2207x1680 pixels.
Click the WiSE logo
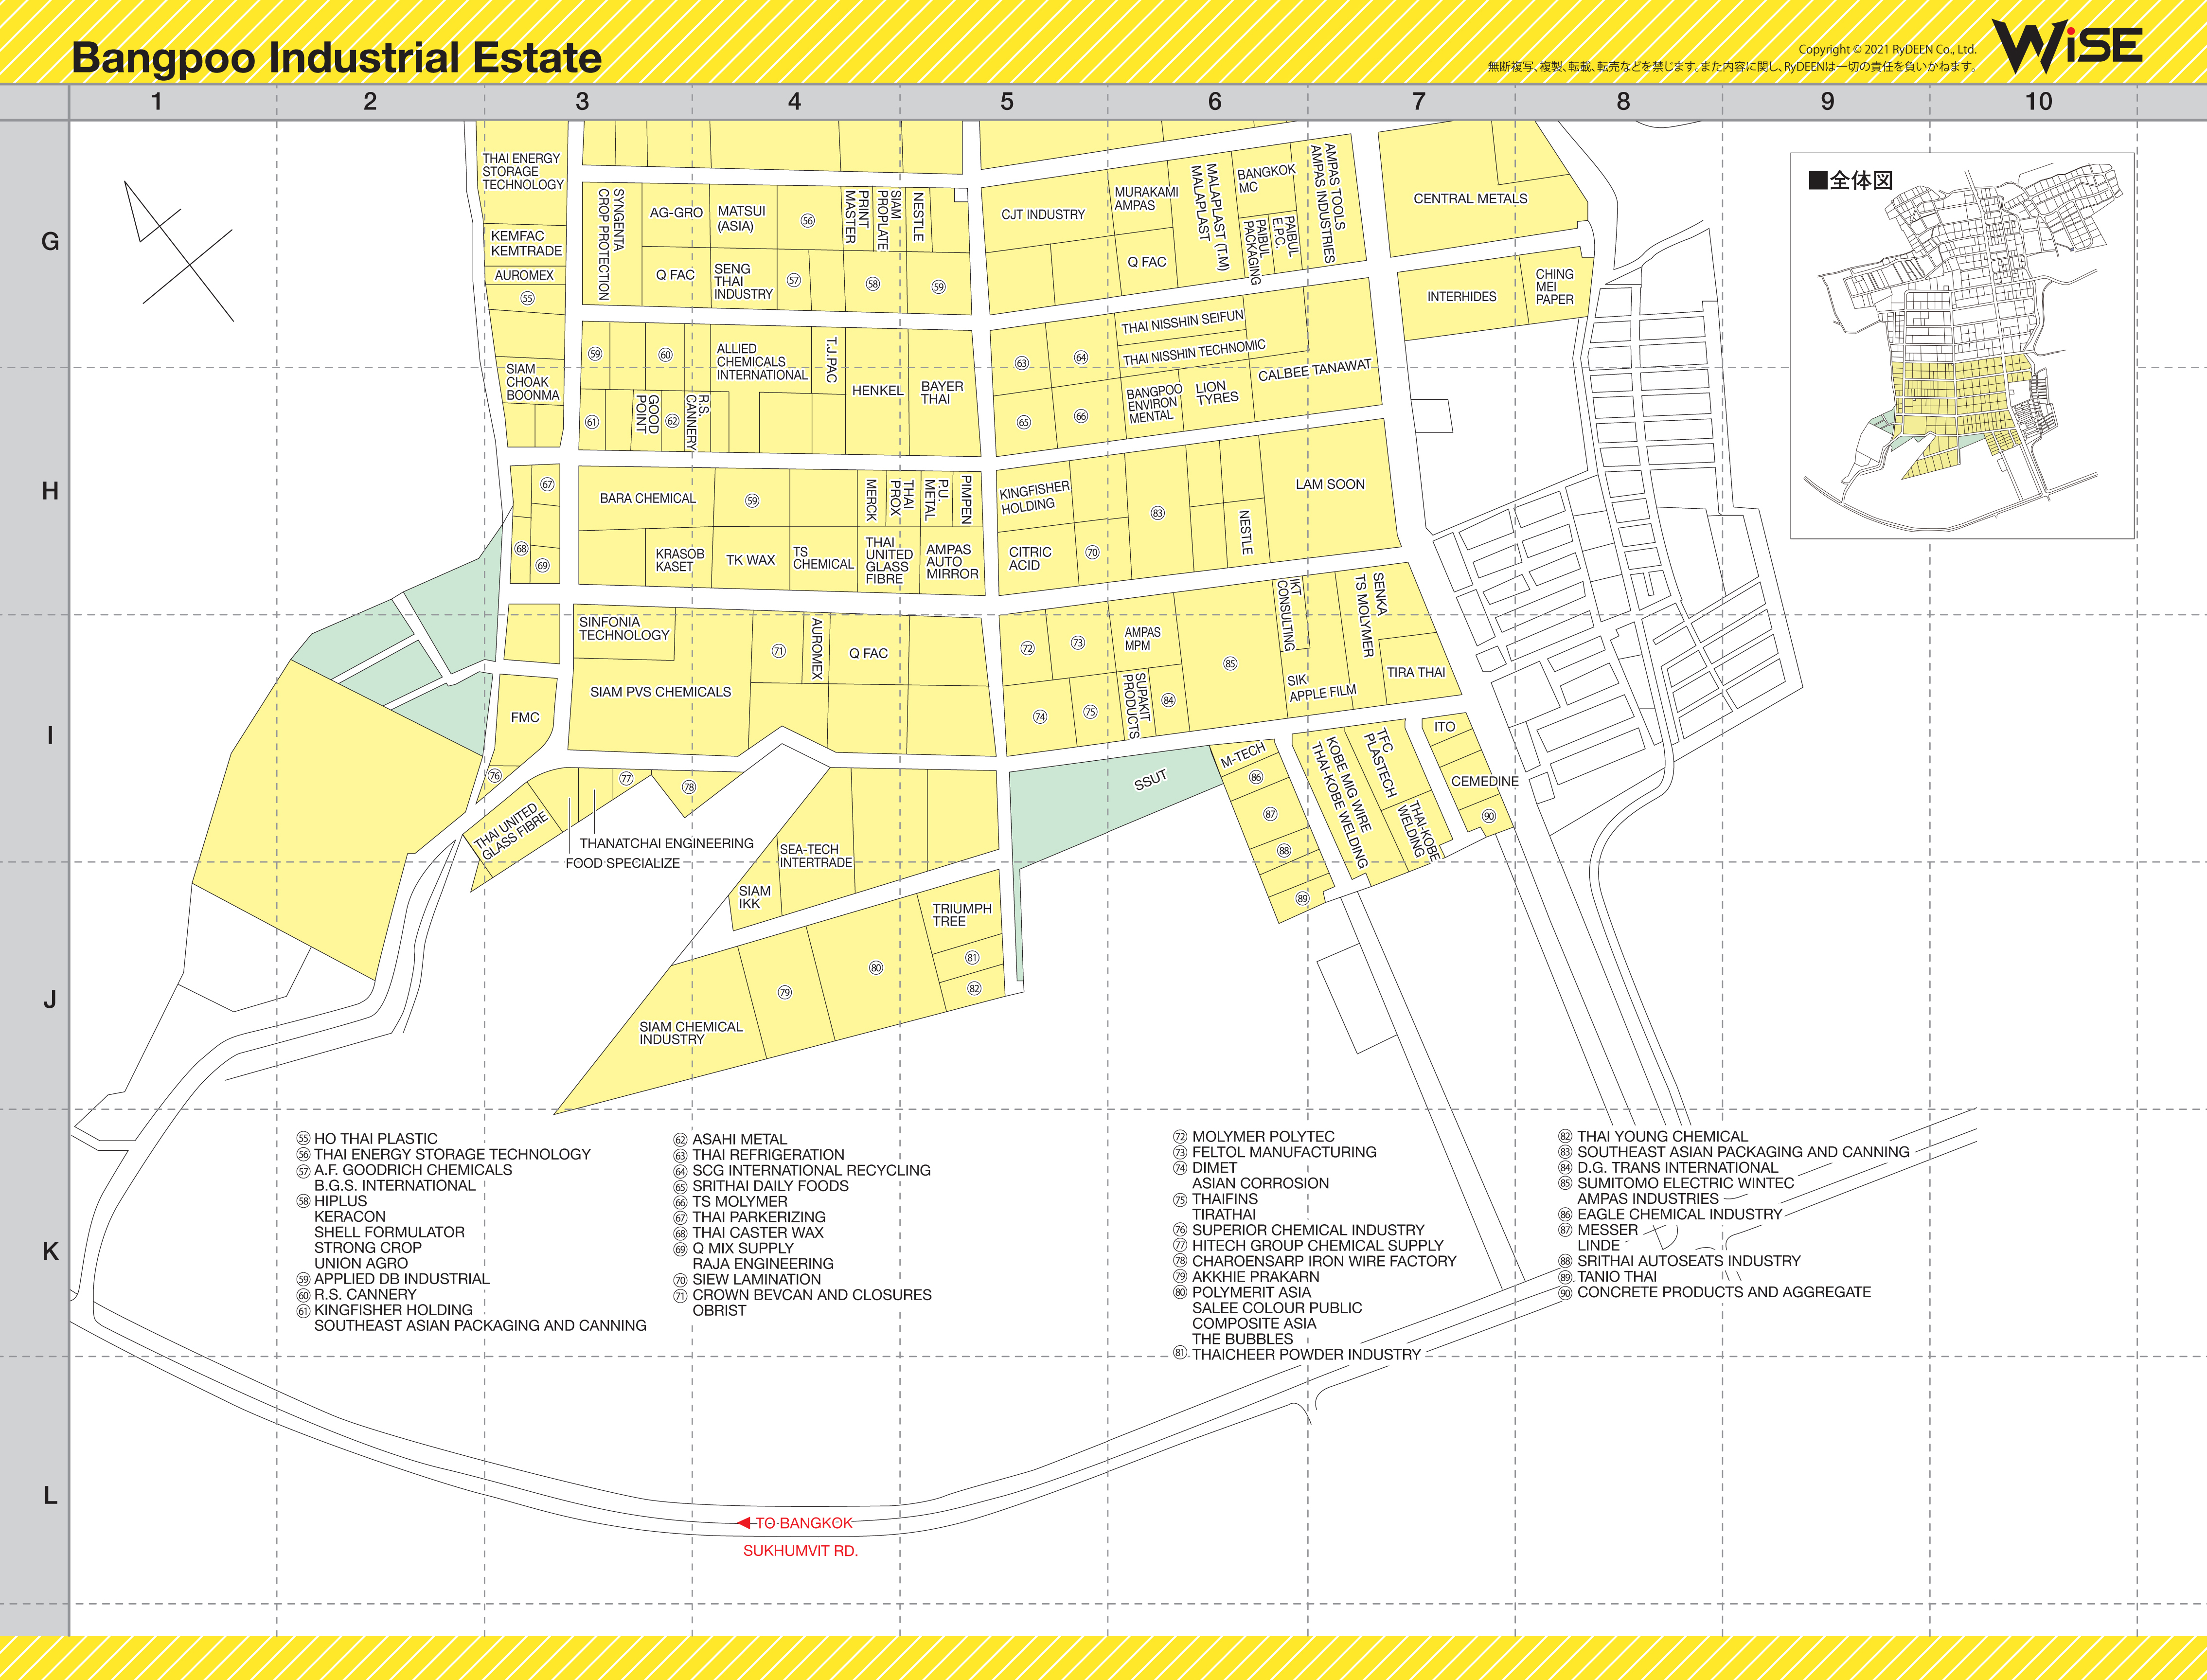point(2066,46)
